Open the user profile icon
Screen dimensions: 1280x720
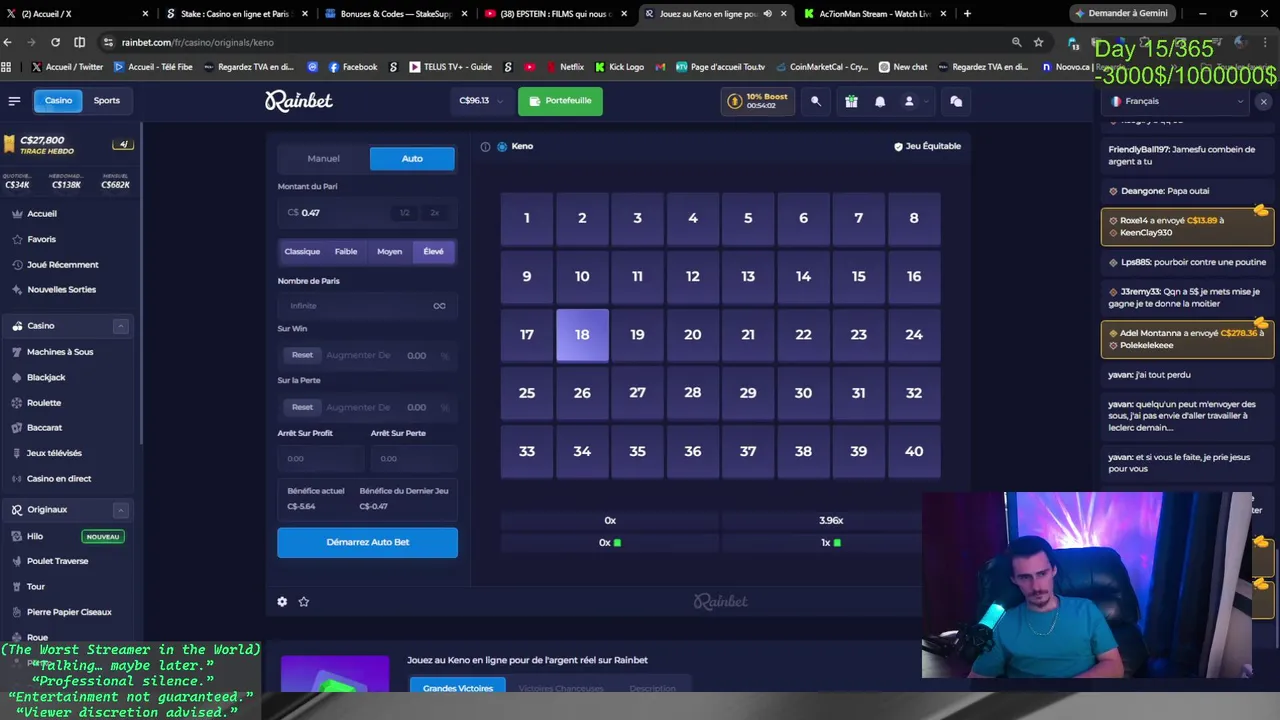pos(909,101)
